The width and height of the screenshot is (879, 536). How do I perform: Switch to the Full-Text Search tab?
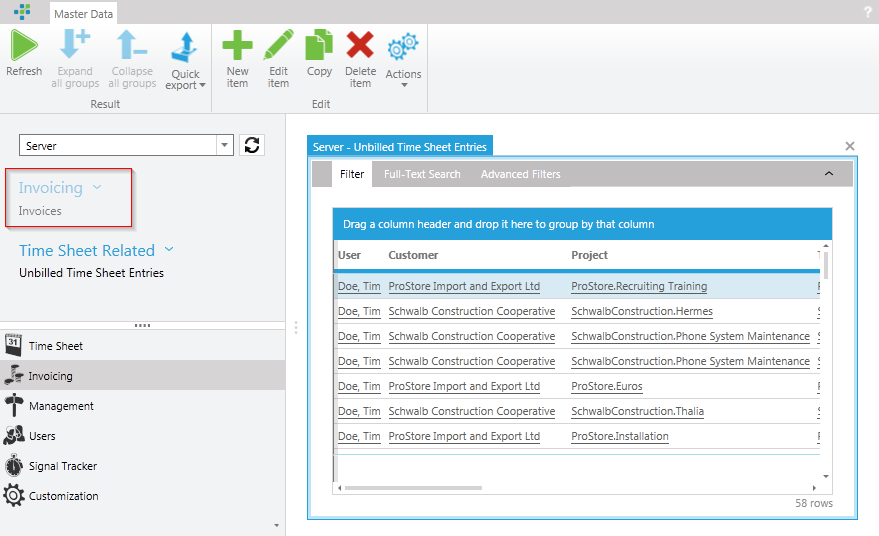click(422, 174)
